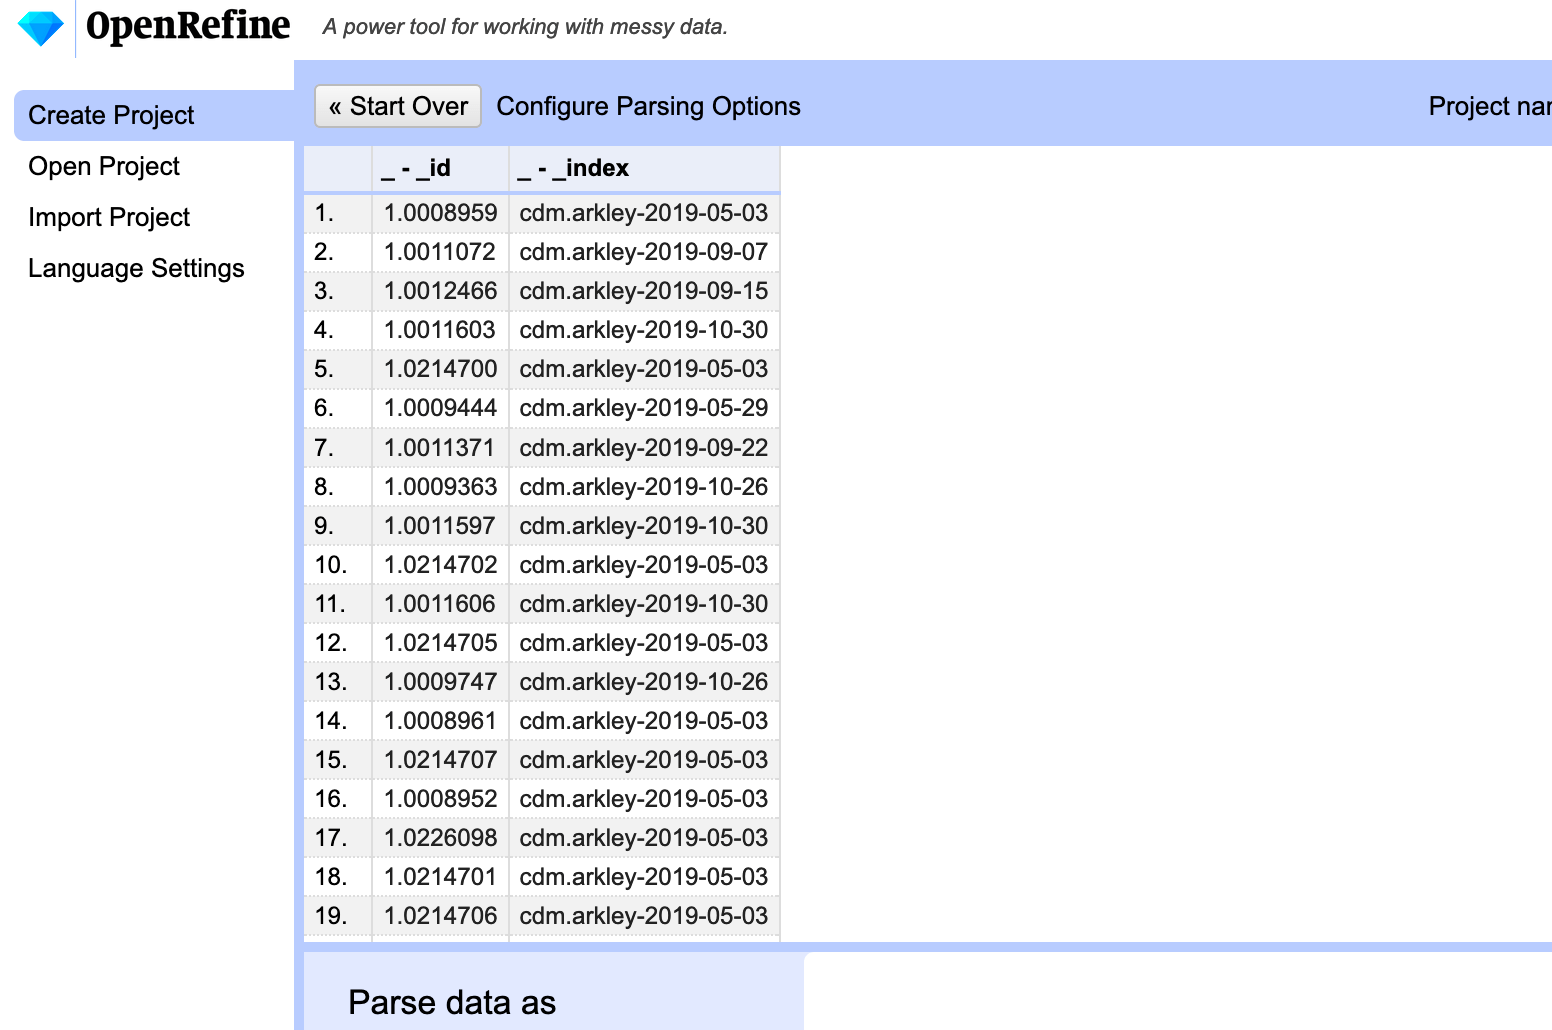The width and height of the screenshot is (1552, 1030).
Task: Click cell value 1.0214701
Action: pos(440,877)
